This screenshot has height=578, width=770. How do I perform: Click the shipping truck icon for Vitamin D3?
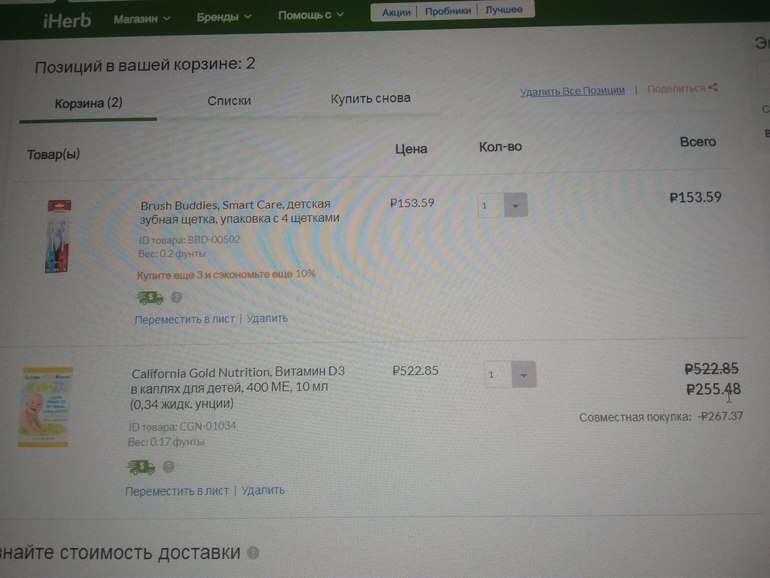coord(141,467)
